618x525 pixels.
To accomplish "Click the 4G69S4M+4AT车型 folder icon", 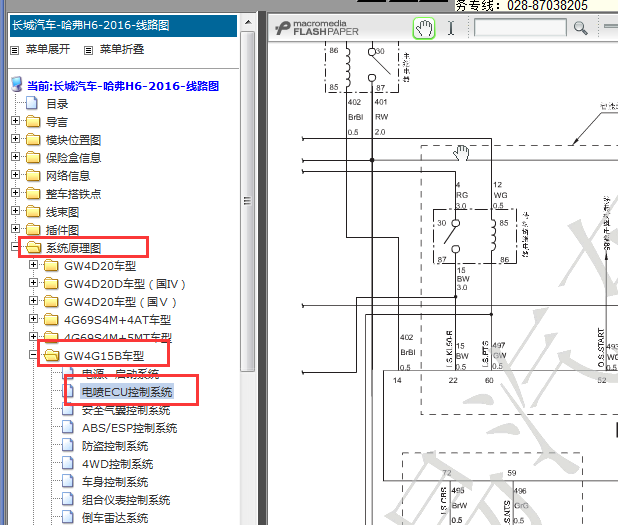I will click(x=51, y=320).
